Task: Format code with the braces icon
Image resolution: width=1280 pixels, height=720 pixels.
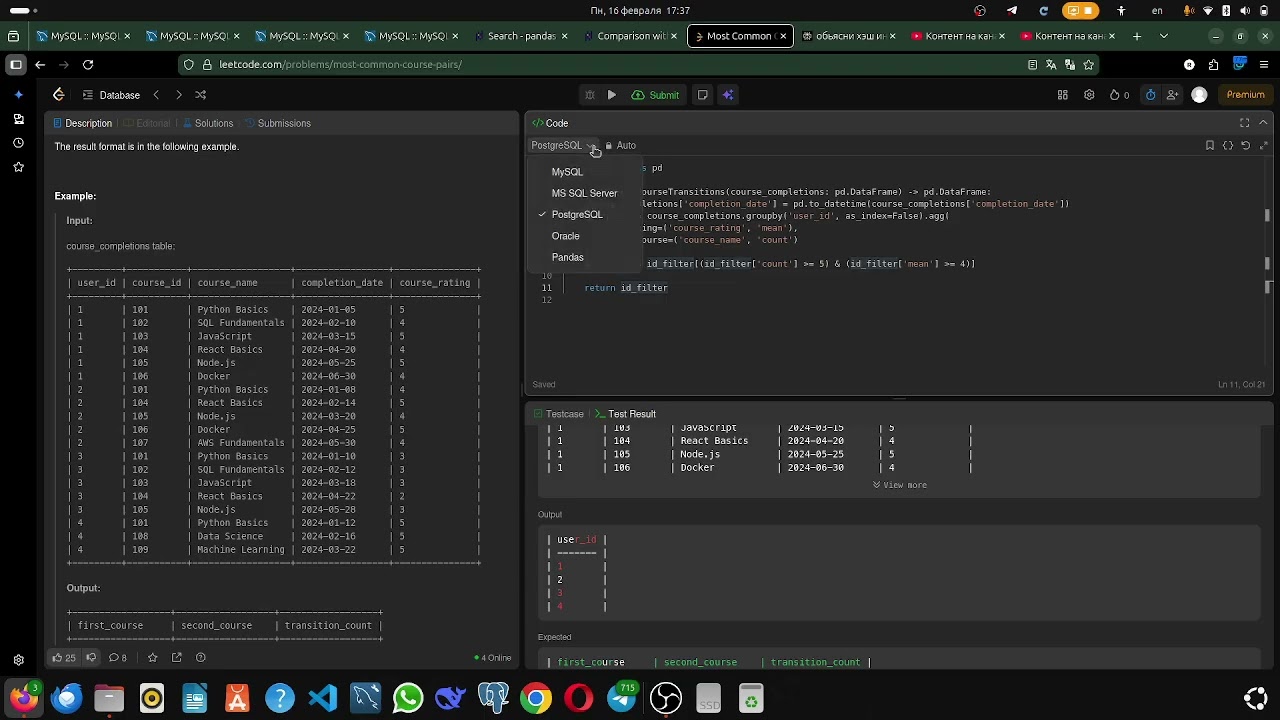Action: 1228,145
